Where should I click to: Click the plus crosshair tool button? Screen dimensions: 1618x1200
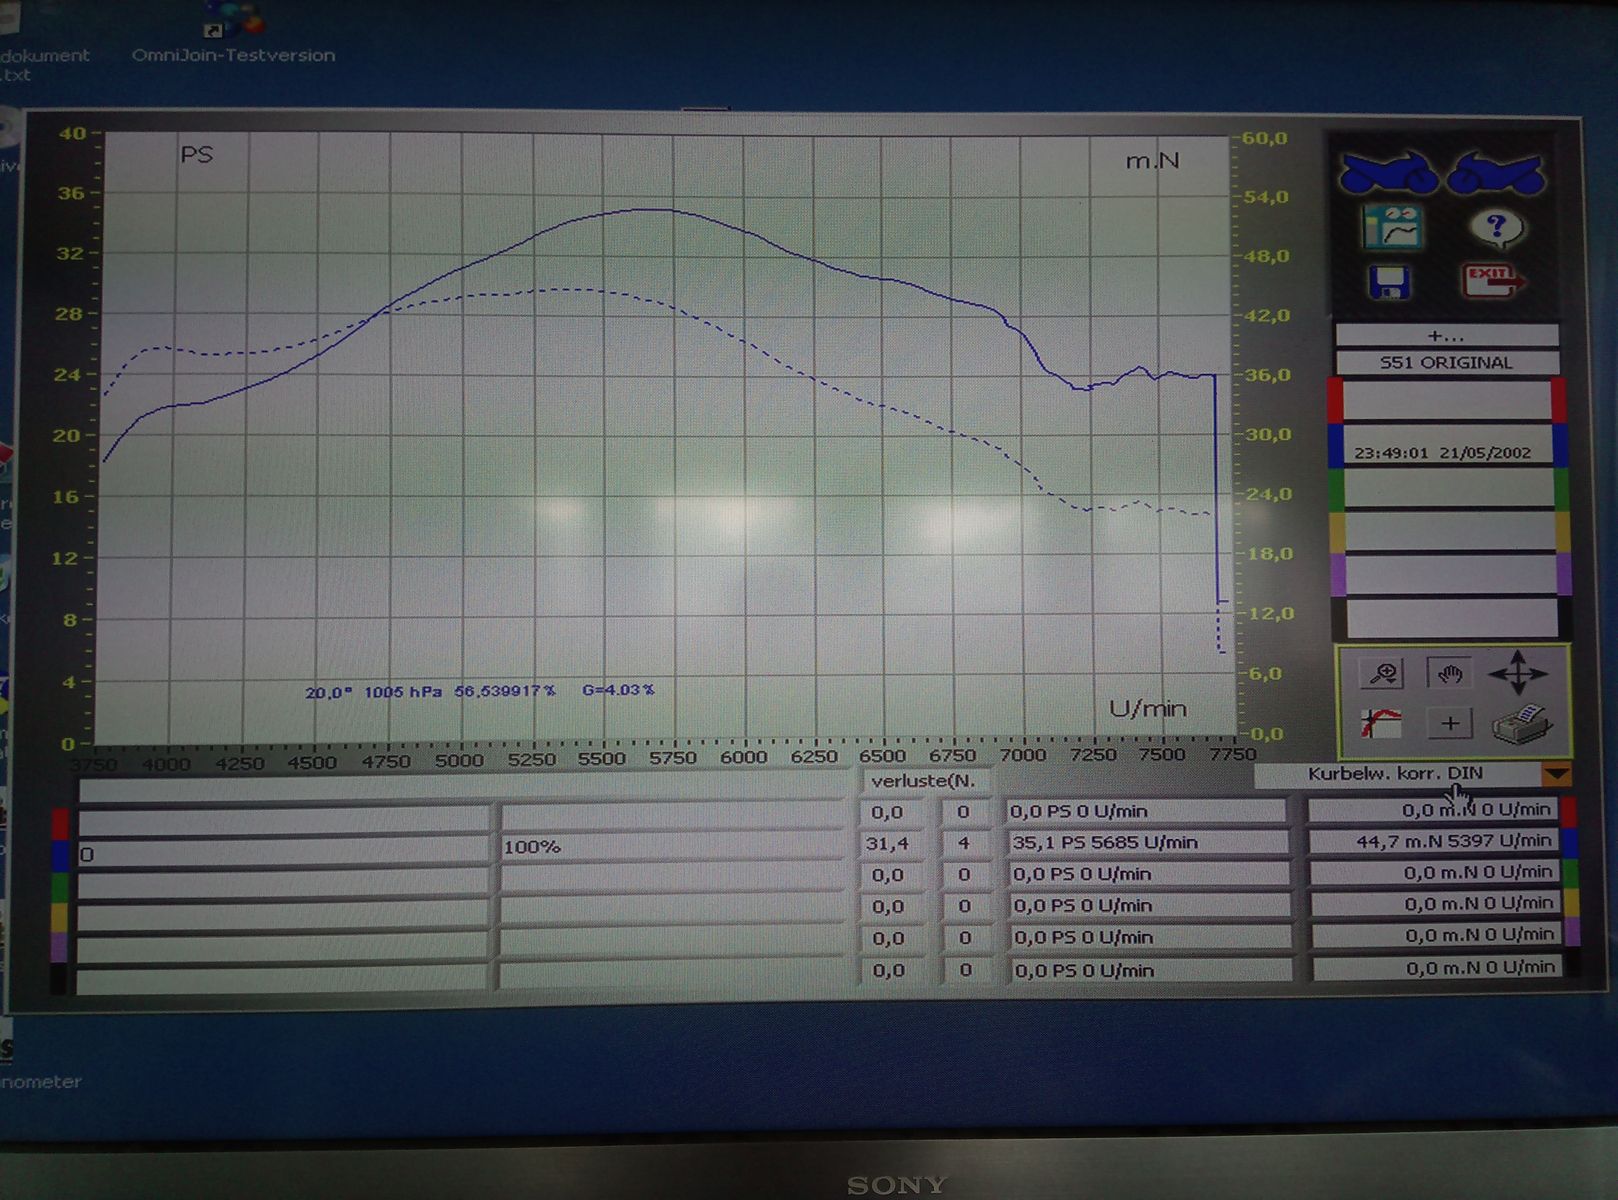coord(1449,723)
